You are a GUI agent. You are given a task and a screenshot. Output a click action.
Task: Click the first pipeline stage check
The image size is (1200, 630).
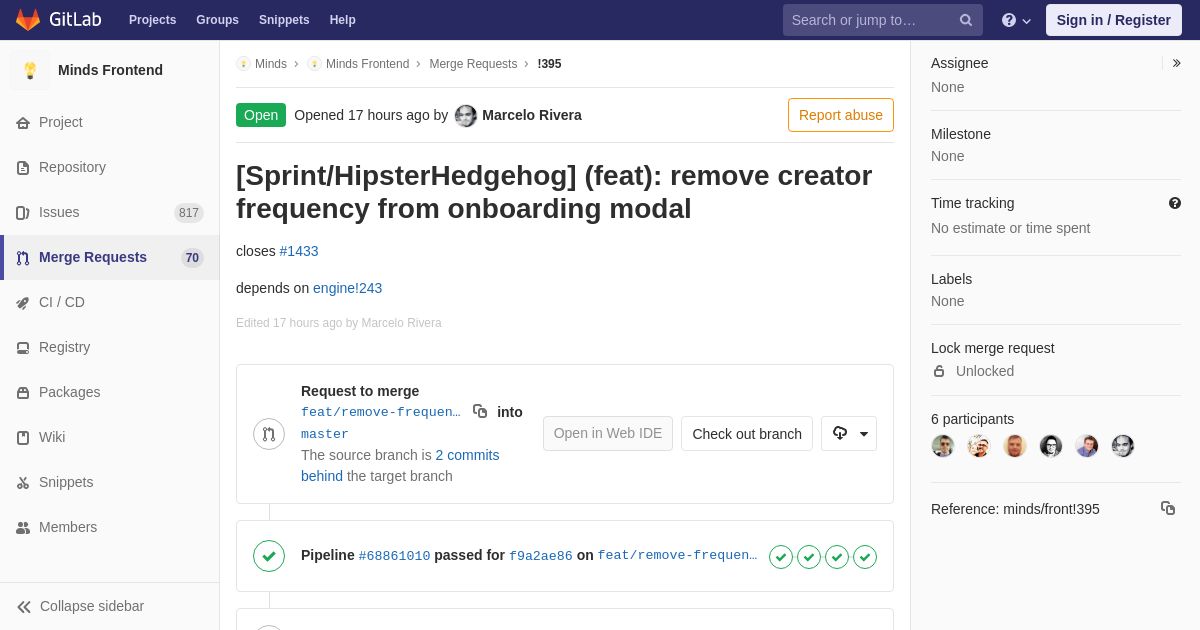[781, 557]
